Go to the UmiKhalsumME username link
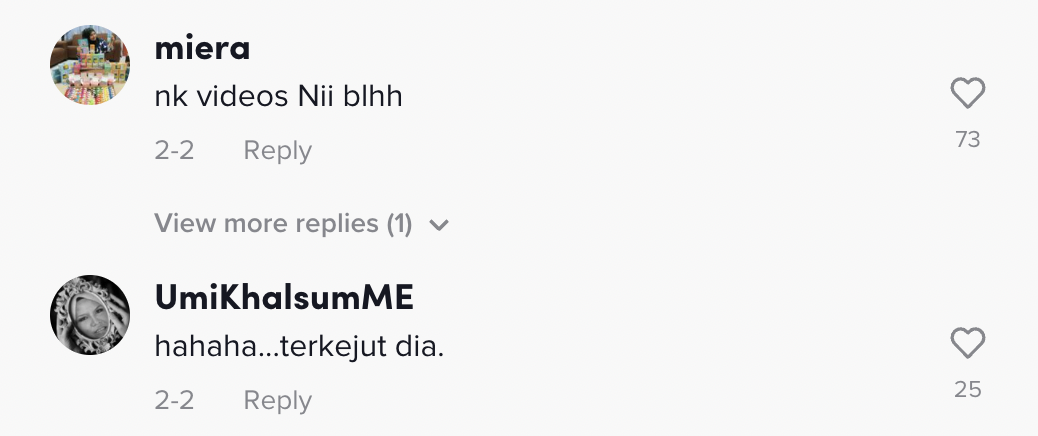This screenshot has height=436, width=1038. click(x=284, y=298)
